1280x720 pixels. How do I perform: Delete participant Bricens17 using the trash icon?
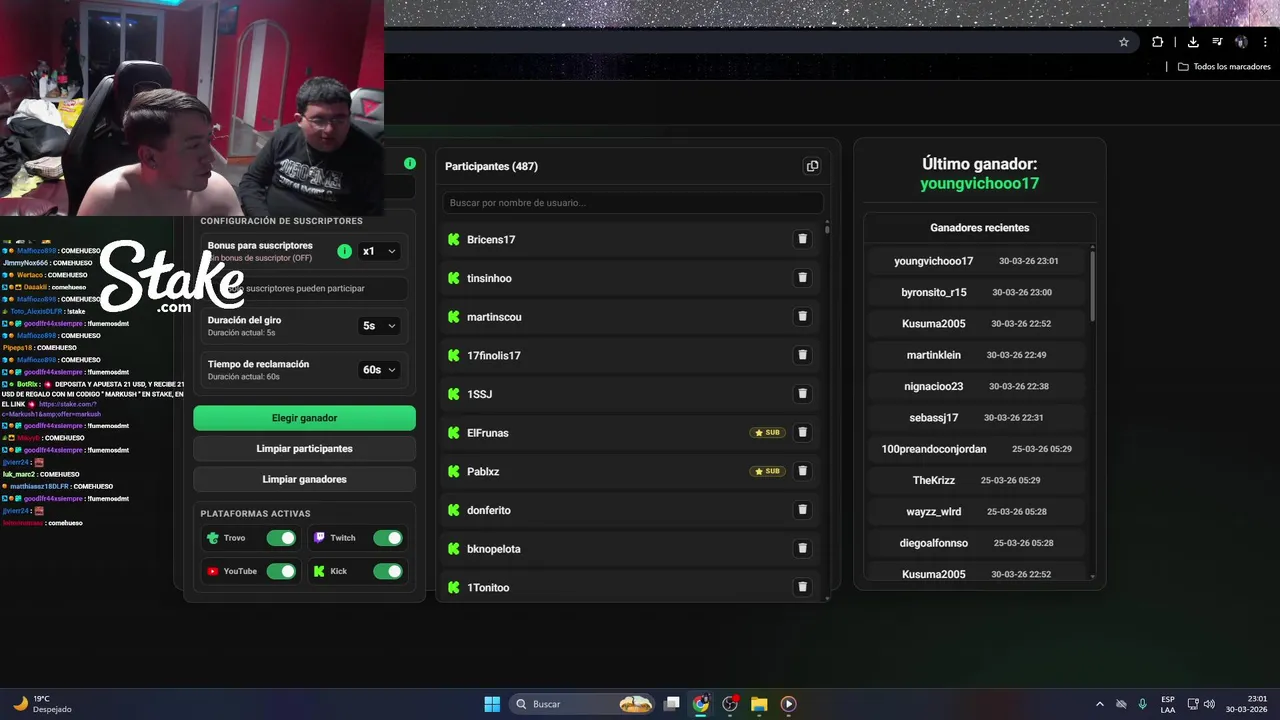[x=802, y=239]
